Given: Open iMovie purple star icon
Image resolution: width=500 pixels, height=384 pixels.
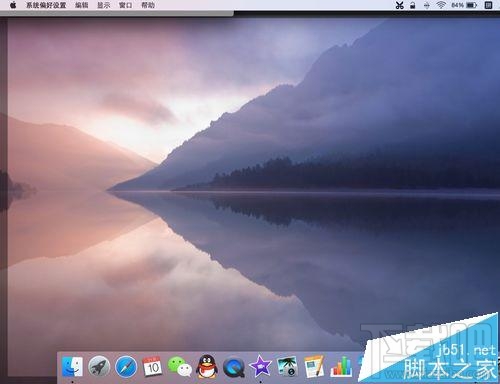Looking at the screenshot, I should point(260,367).
